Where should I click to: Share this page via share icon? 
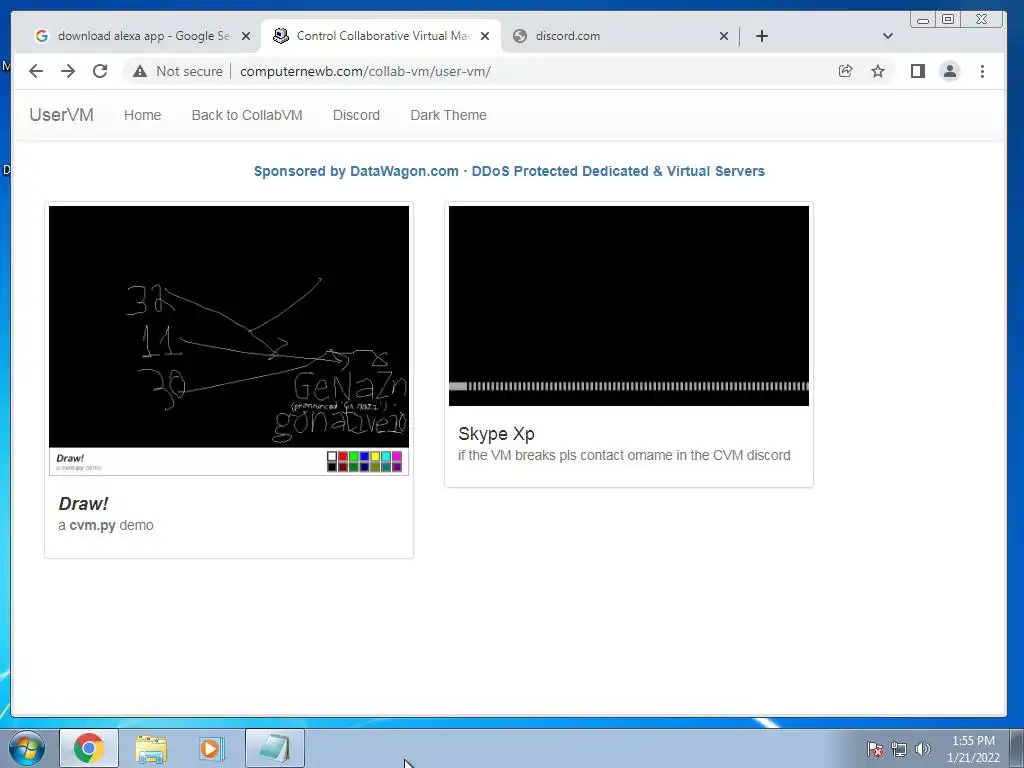pos(846,71)
